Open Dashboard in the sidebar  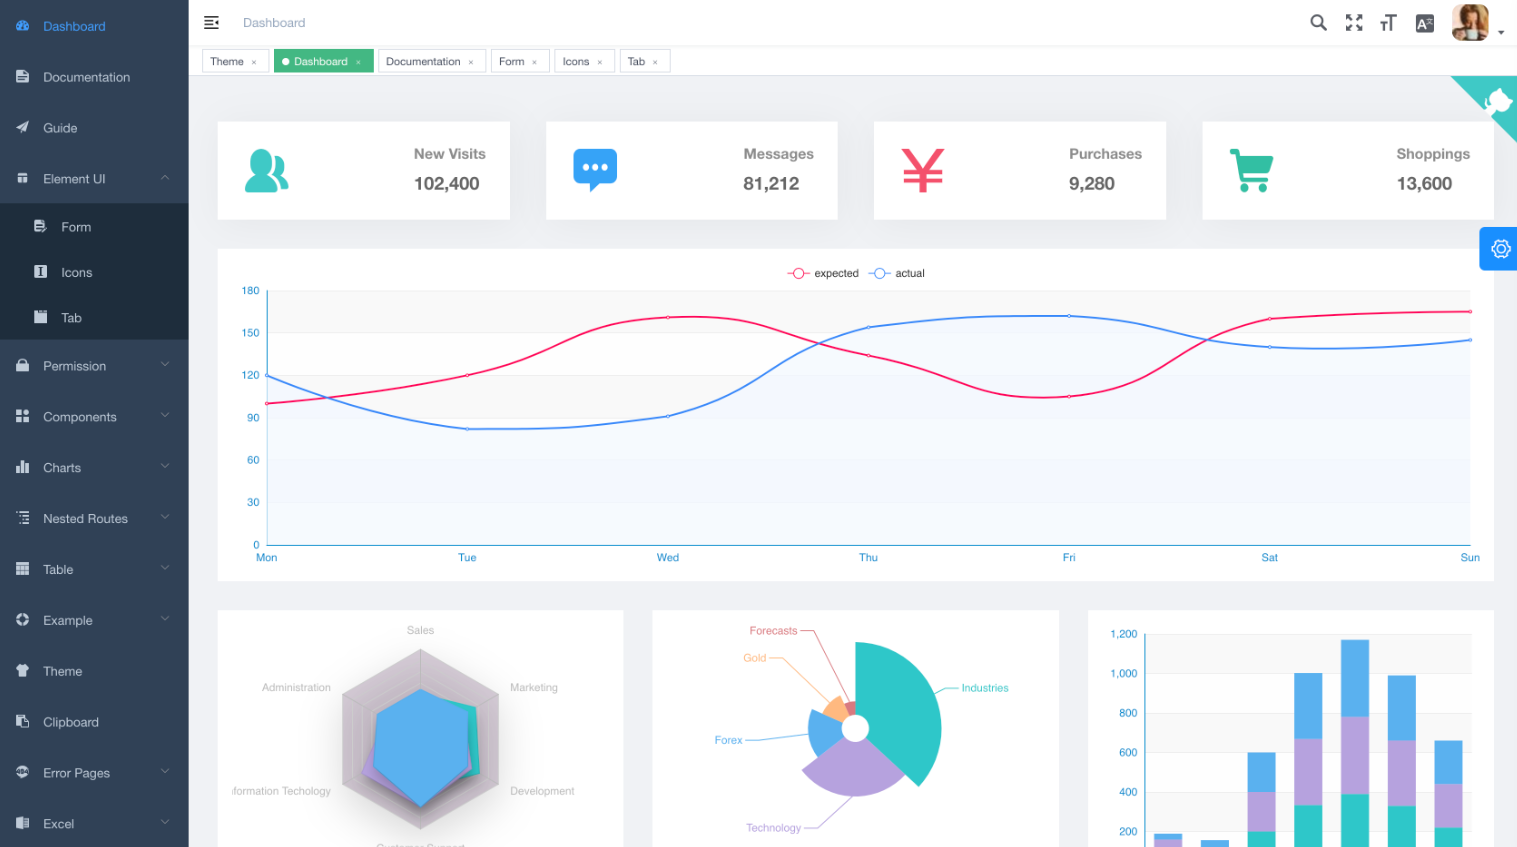tap(94, 26)
